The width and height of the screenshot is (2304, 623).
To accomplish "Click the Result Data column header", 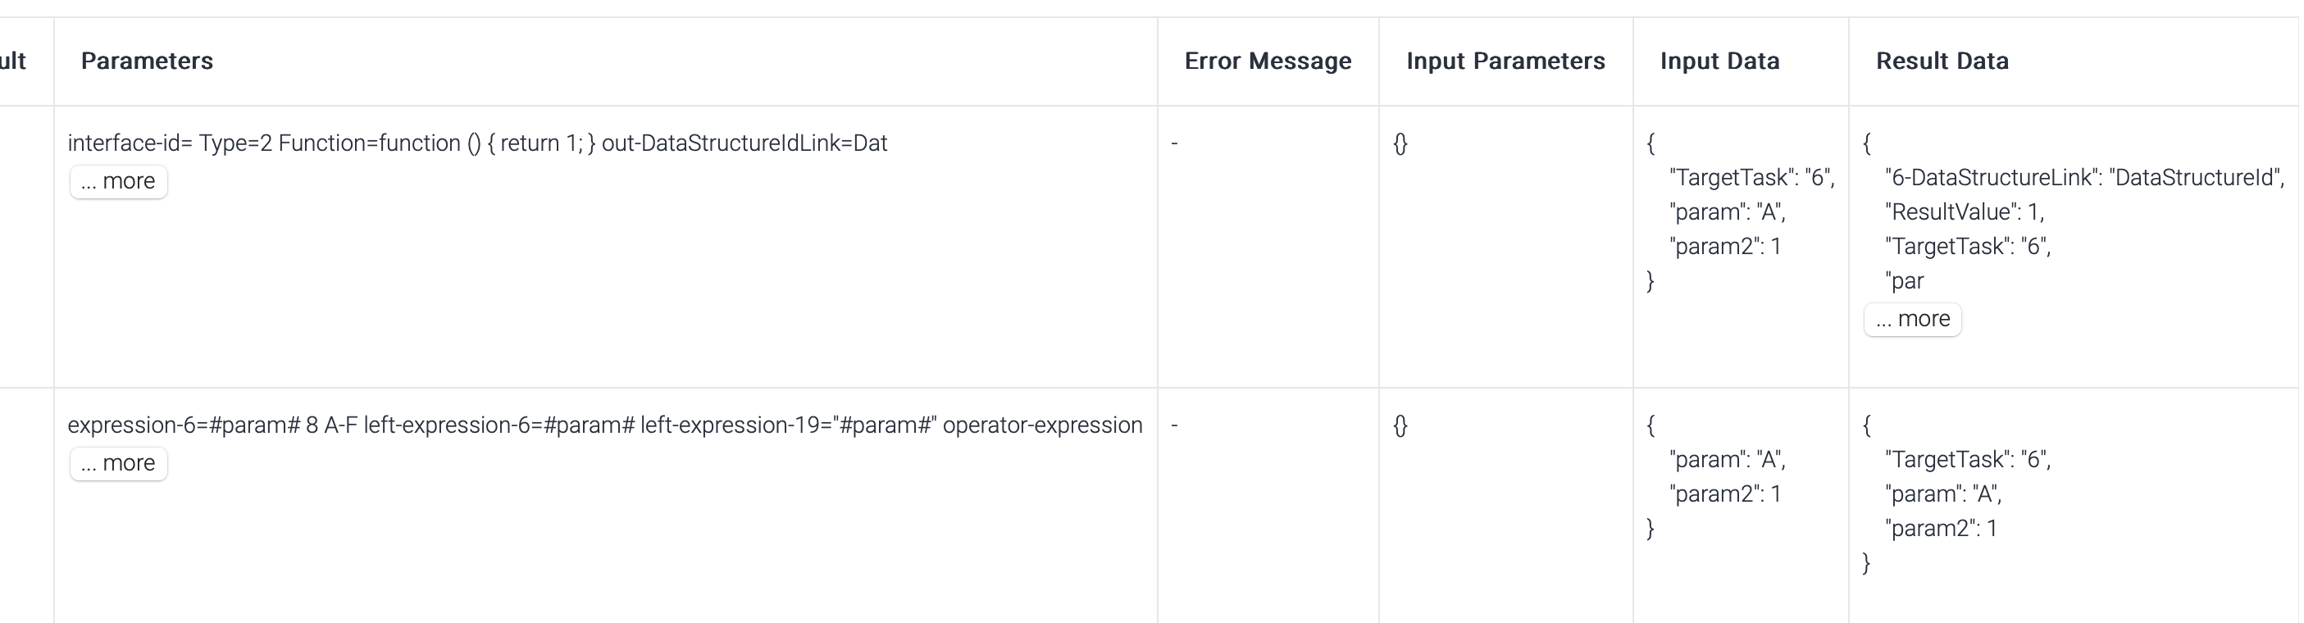I will coord(1941,61).
